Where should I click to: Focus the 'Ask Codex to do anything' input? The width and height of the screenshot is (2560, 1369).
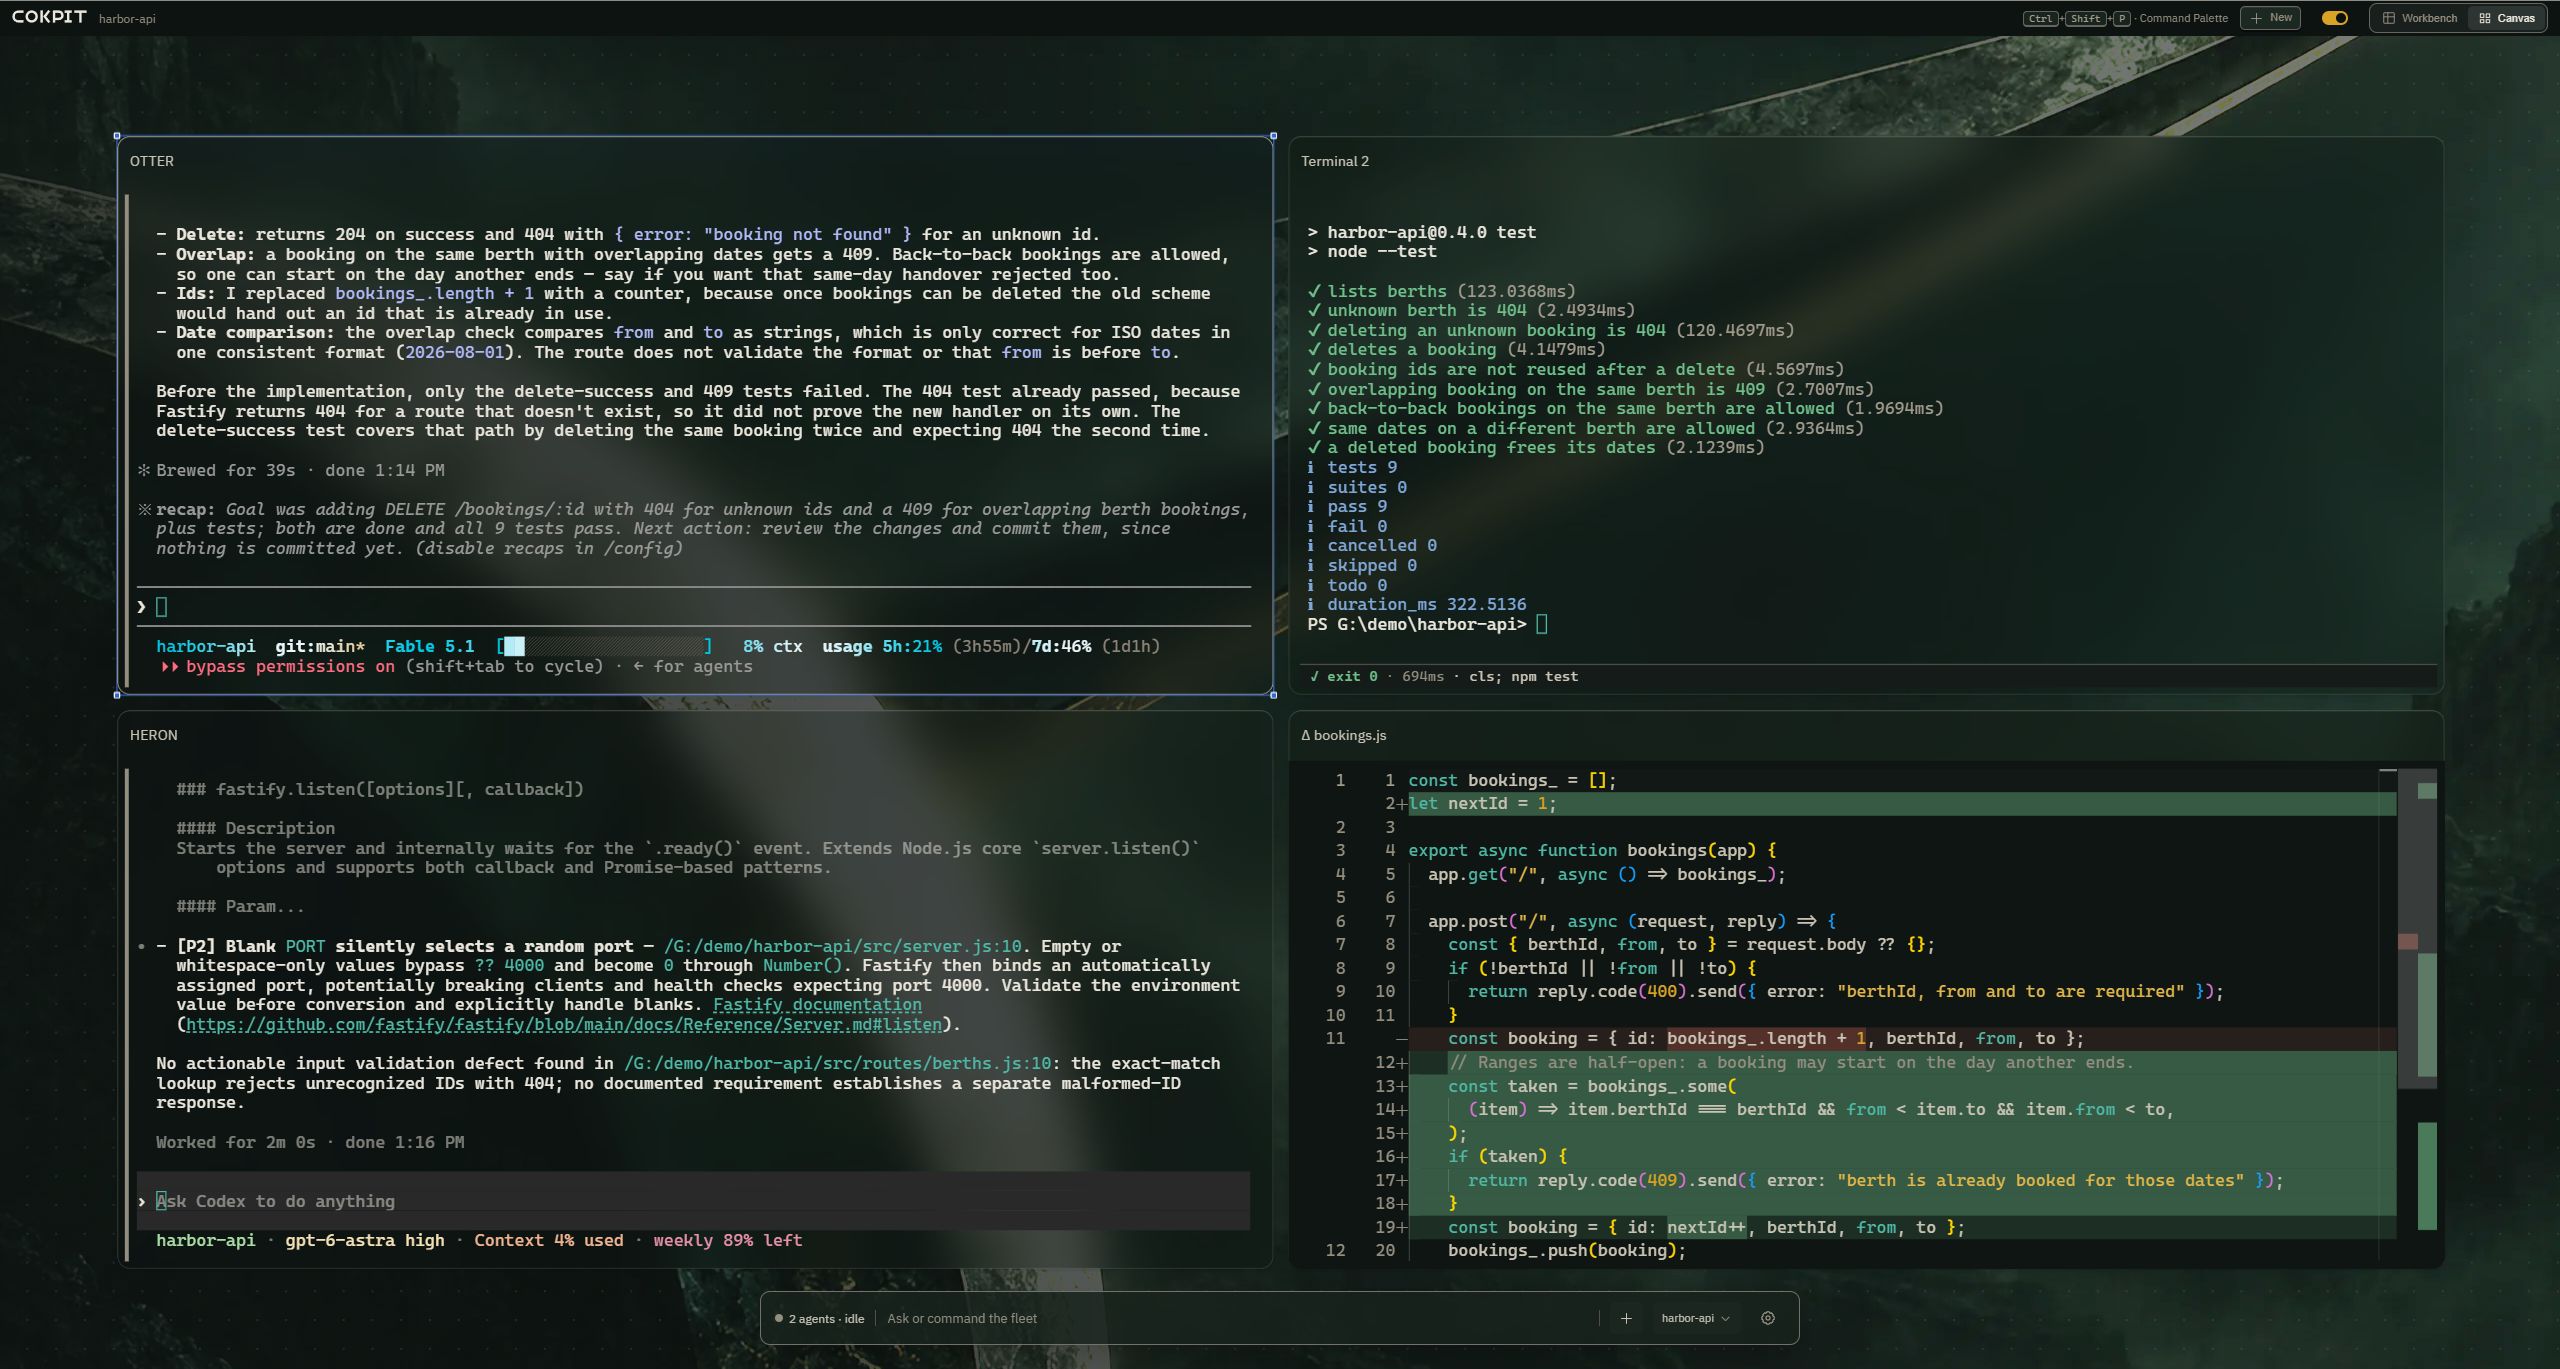click(x=694, y=1201)
